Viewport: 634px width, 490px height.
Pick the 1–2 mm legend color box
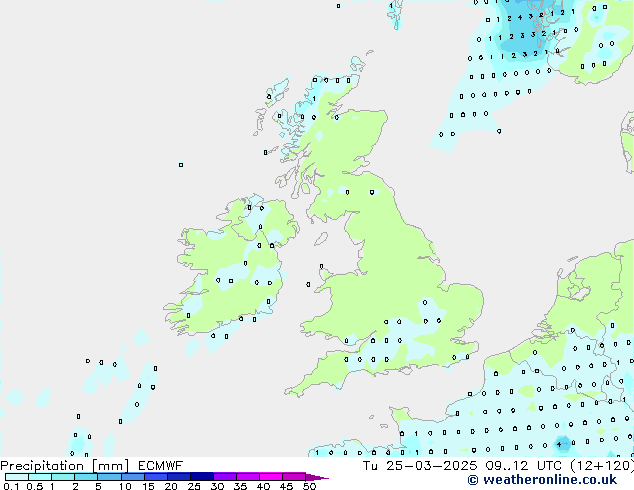click(63, 477)
